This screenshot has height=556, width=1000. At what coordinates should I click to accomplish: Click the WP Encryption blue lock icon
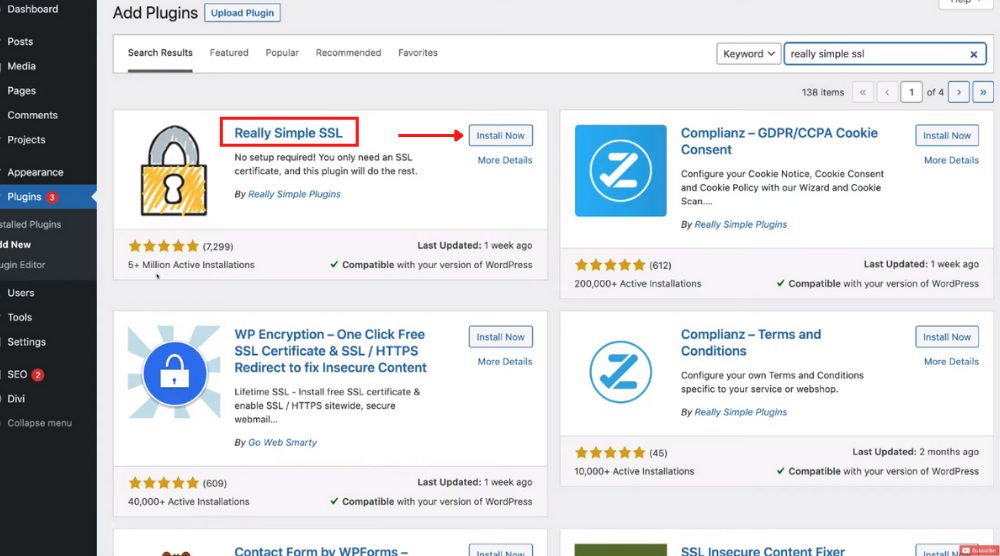point(174,373)
